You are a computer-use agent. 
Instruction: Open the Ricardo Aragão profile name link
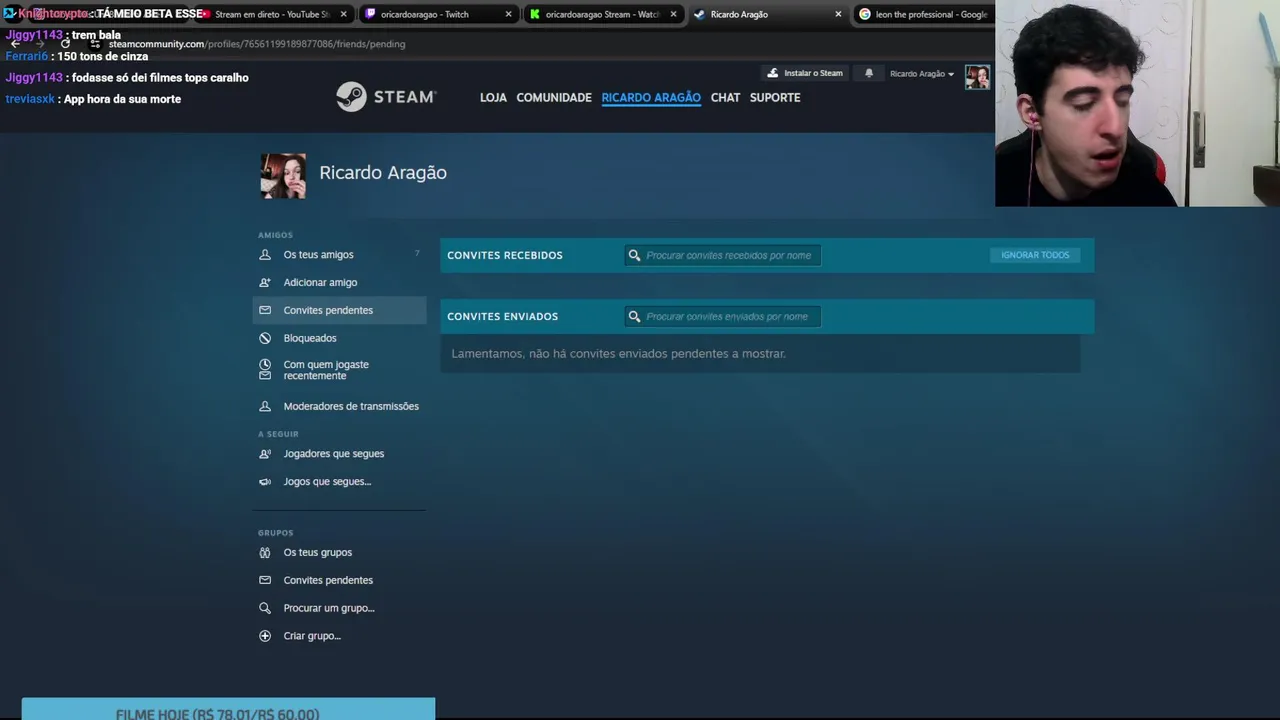383,173
